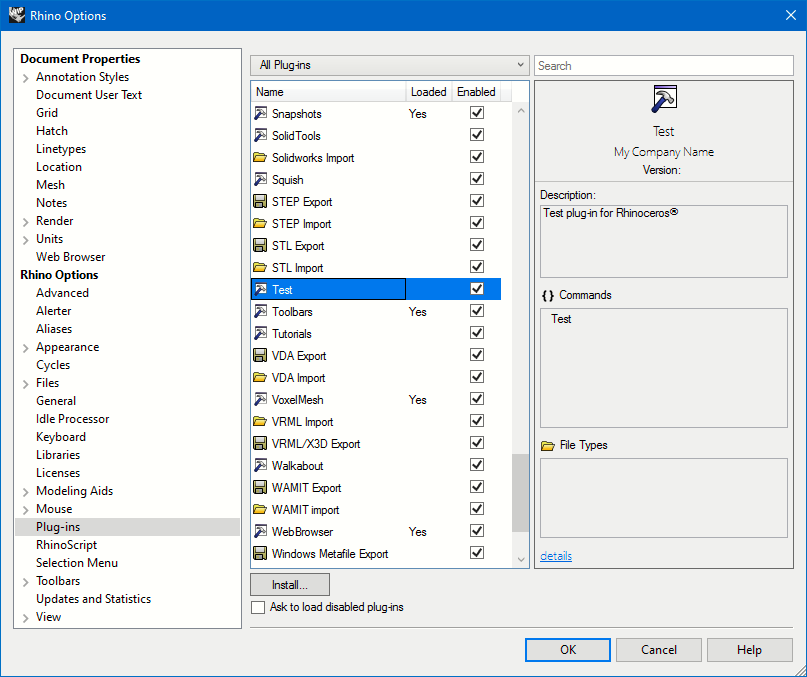Click the VDA Export floppy disk icon
Screen dimensions: 807x677
(260, 356)
